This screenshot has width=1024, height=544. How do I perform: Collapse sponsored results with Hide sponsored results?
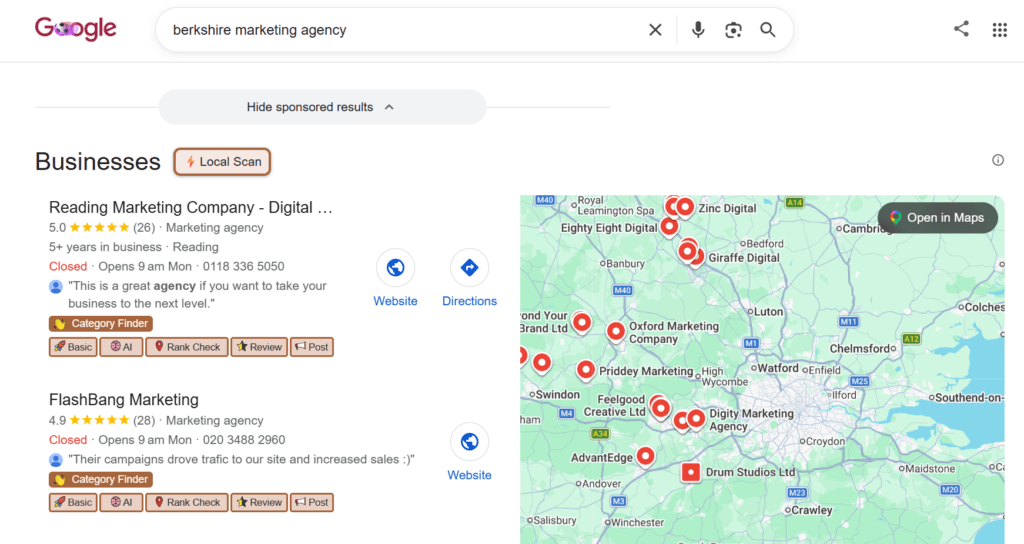323,107
